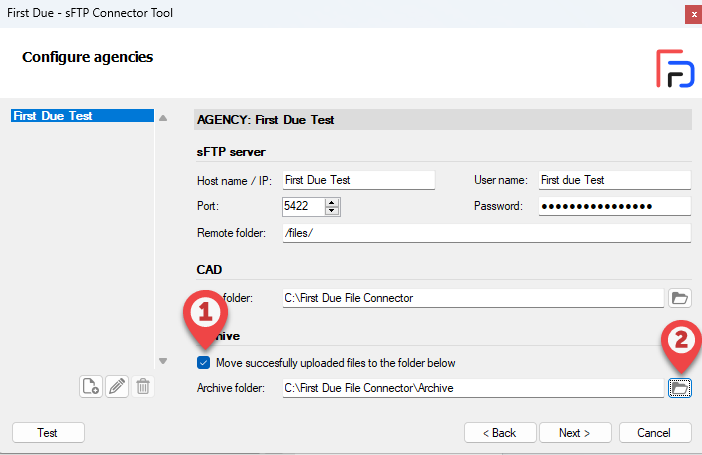This screenshot has height=455, width=702.
Task: Decrease the Port number with down arrow
Action: pyautogui.click(x=332, y=211)
